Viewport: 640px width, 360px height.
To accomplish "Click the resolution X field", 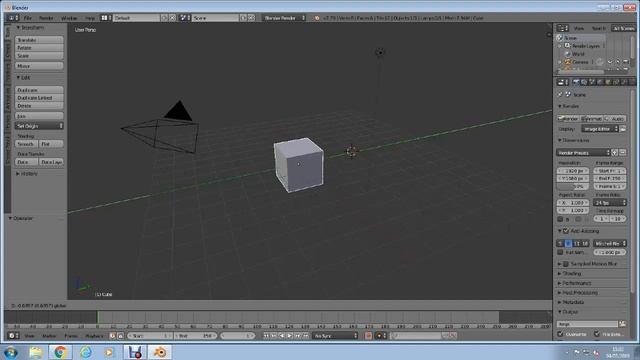I will (573, 171).
